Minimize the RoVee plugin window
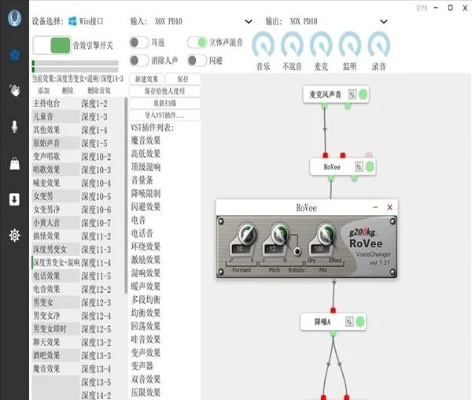Image resolution: width=472 pixels, height=400 pixels. click(375, 207)
